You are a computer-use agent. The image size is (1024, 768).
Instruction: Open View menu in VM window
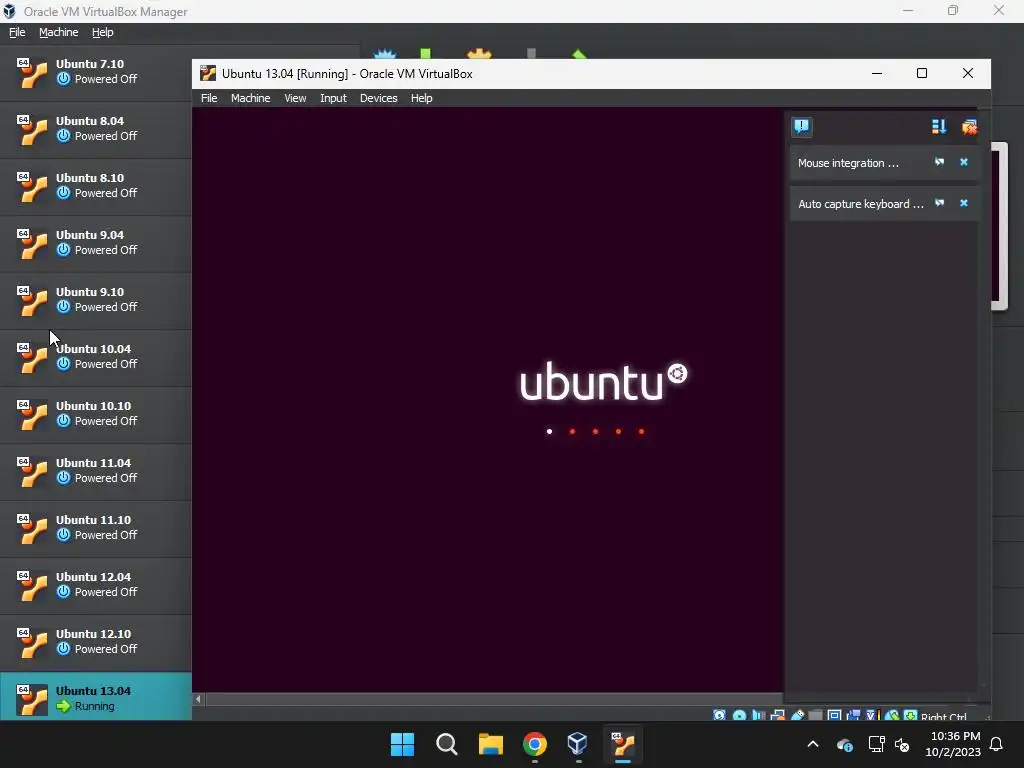pyautogui.click(x=295, y=98)
